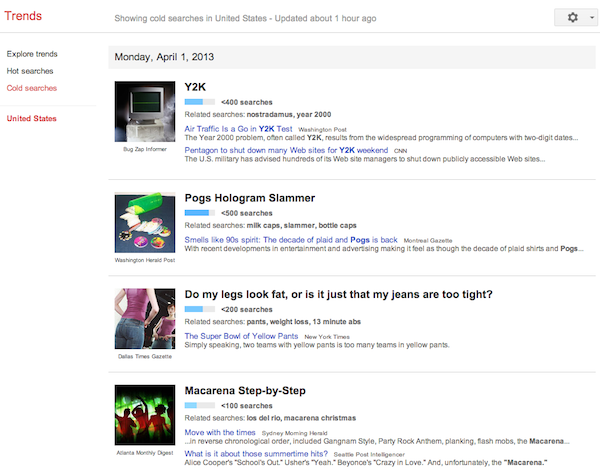Open 'Move with the times' article
The image size is (600, 473).
click(220, 432)
